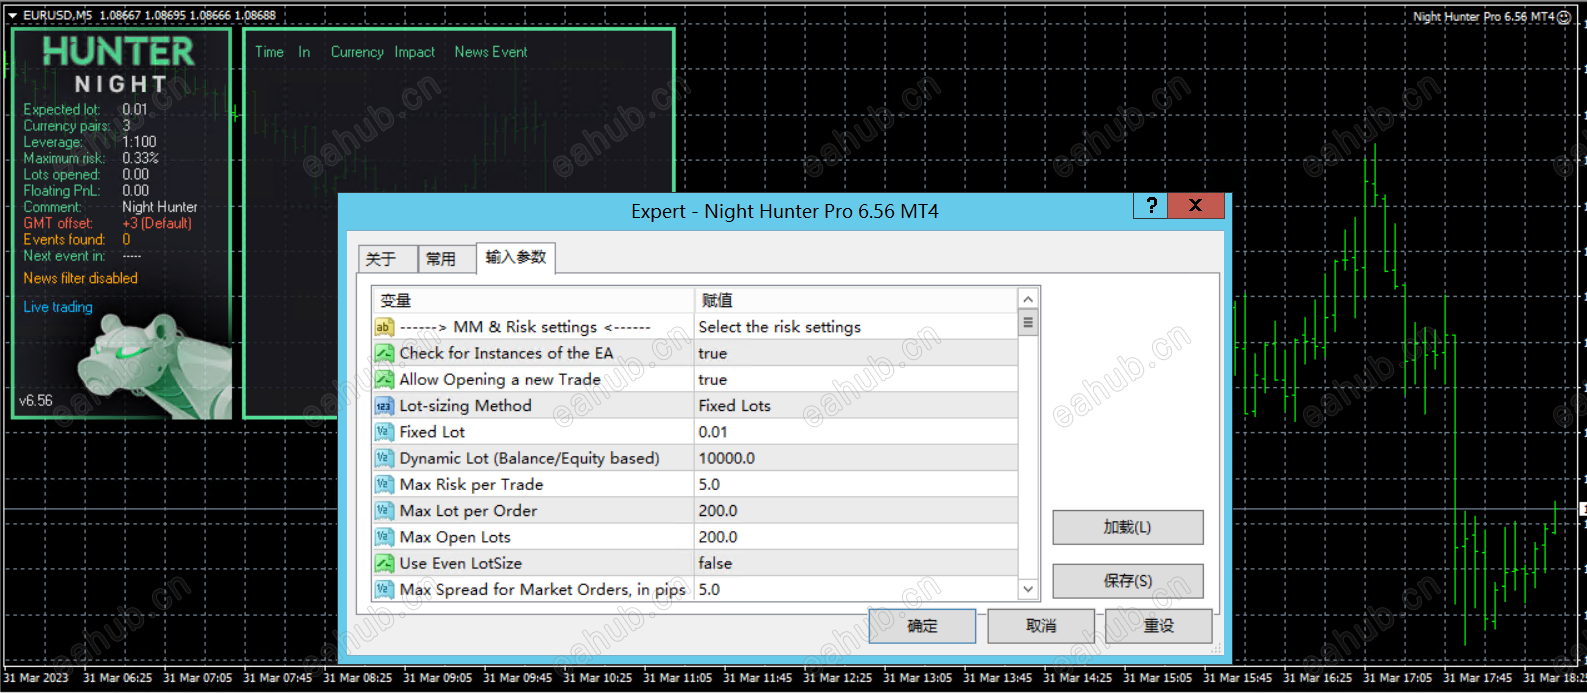1587x693 pixels.
Task: Click the Check for Instances row icon
Action: pyautogui.click(x=384, y=353)
